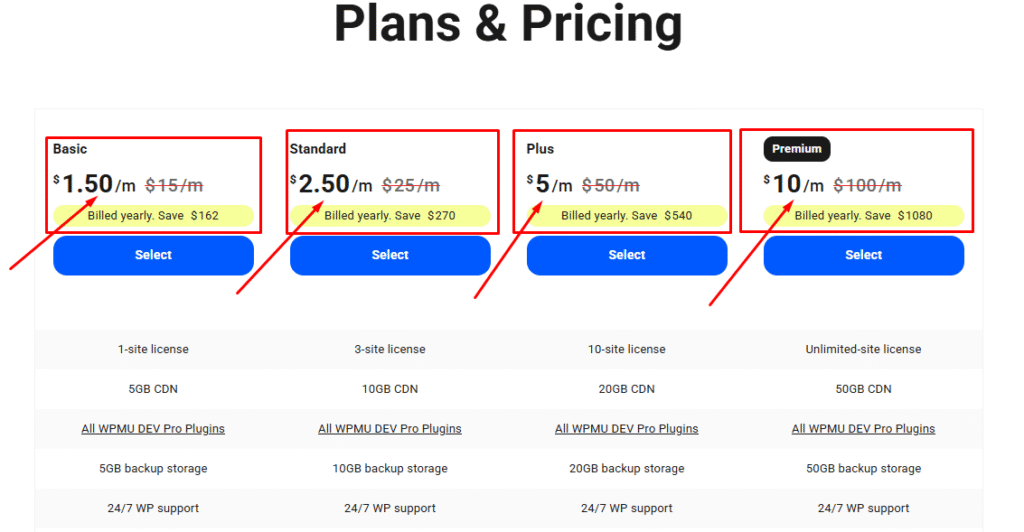Click the crossed-out $100/m Premium price

[867, 186]
